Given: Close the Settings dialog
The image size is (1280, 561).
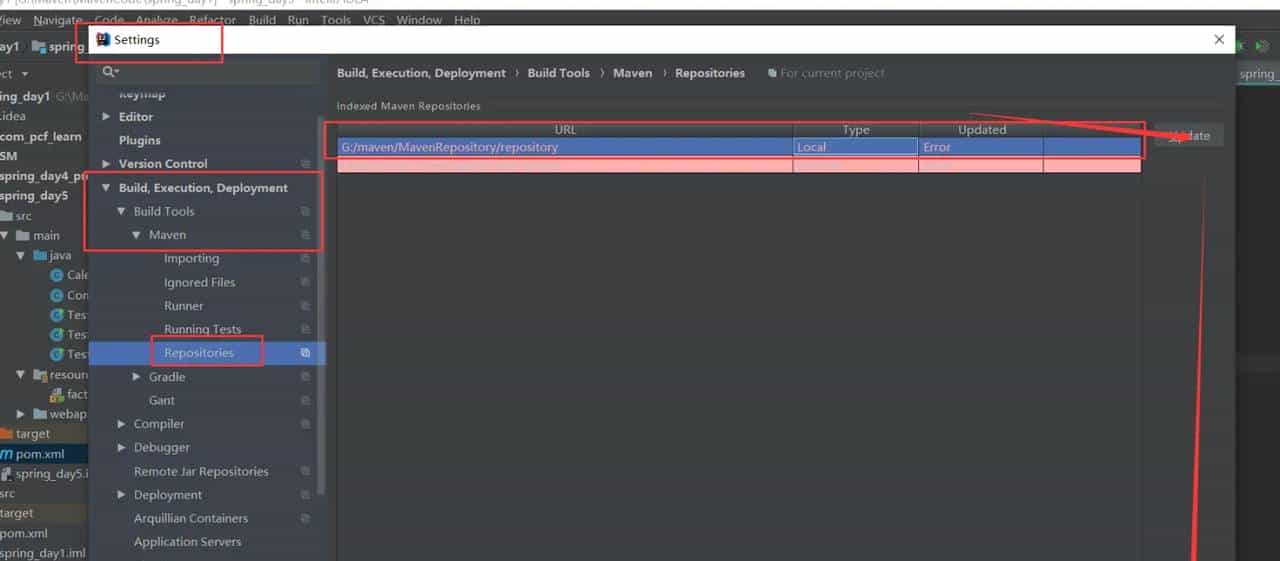Looking at the screenshot, I should coord(1218,40).
